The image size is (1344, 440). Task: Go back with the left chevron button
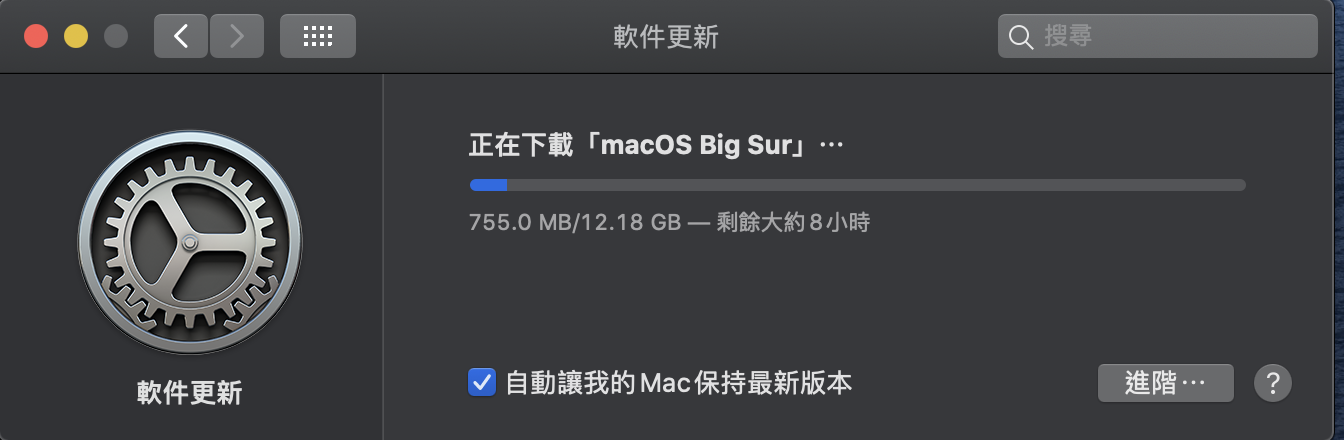[x=181, y=37]
